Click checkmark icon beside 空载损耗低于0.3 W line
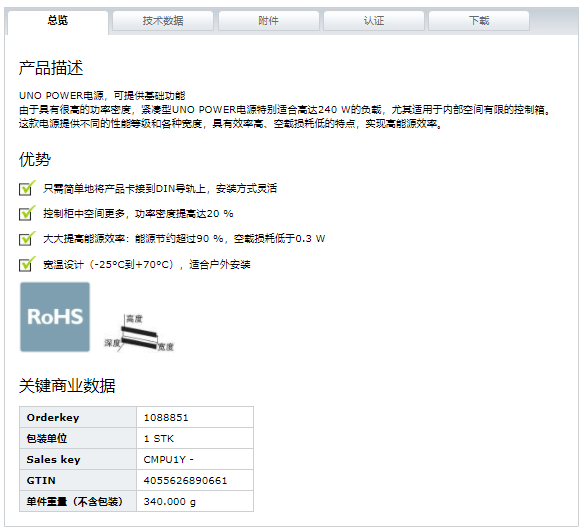This screenshot has width=581, height=531. 27,238
